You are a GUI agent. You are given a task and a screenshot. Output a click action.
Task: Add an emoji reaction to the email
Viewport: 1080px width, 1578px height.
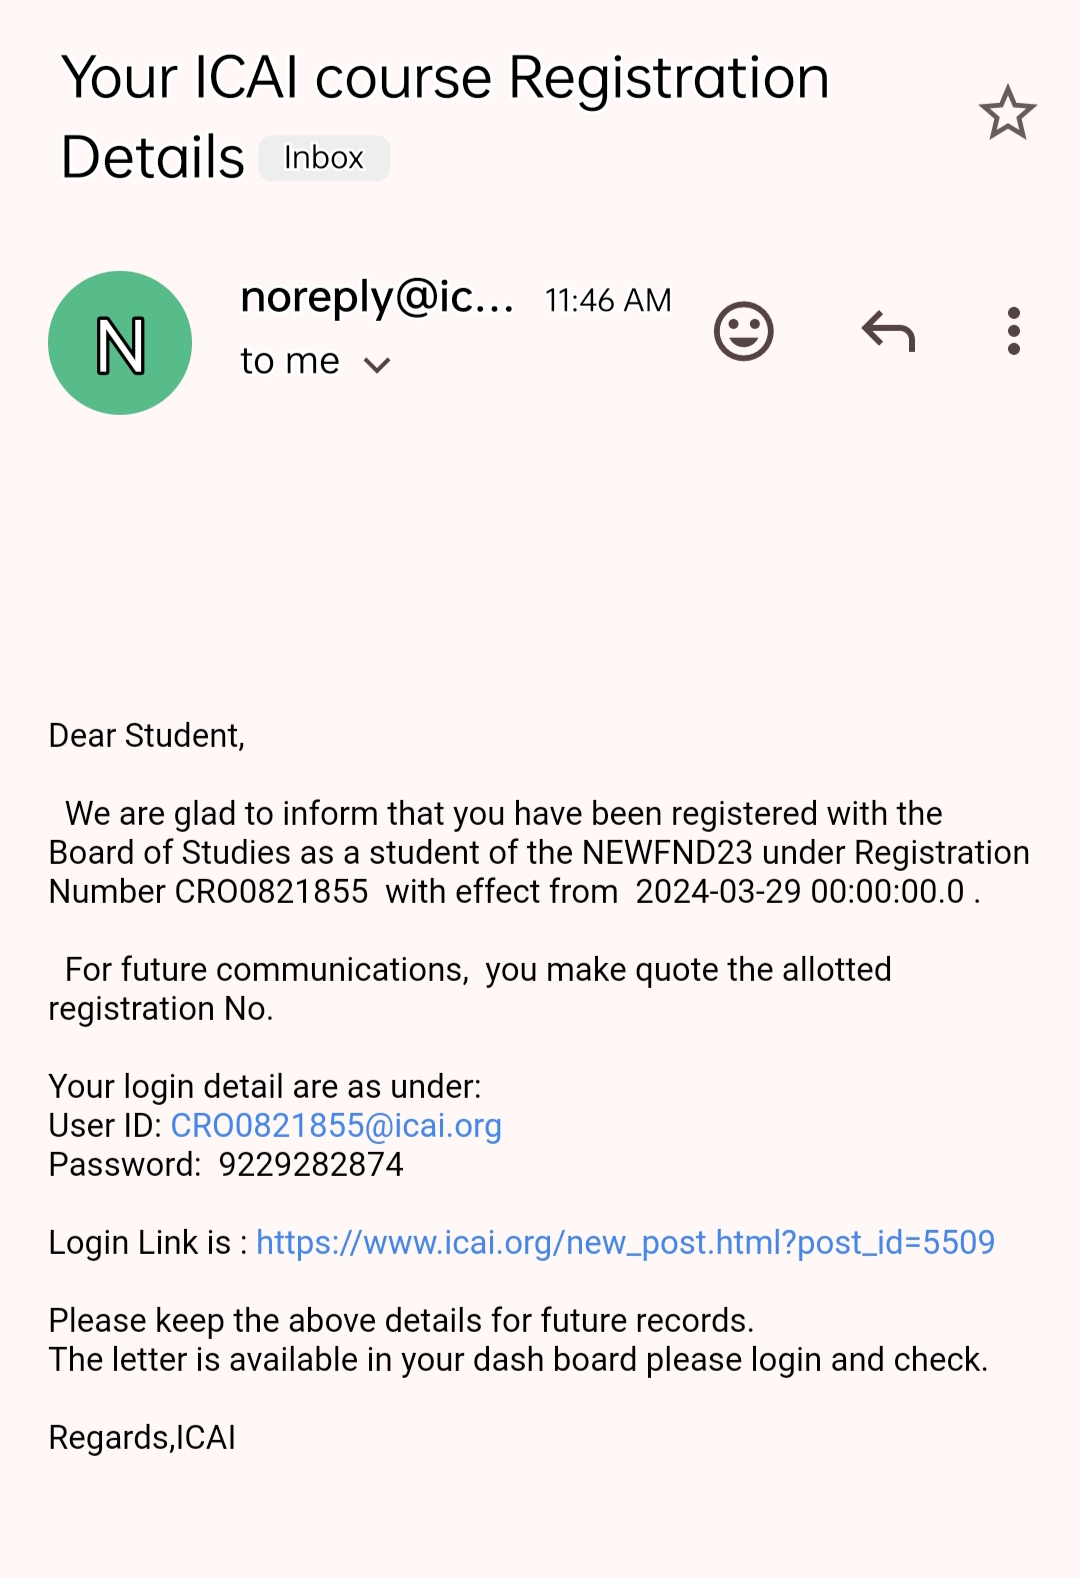tap(743, 331)
